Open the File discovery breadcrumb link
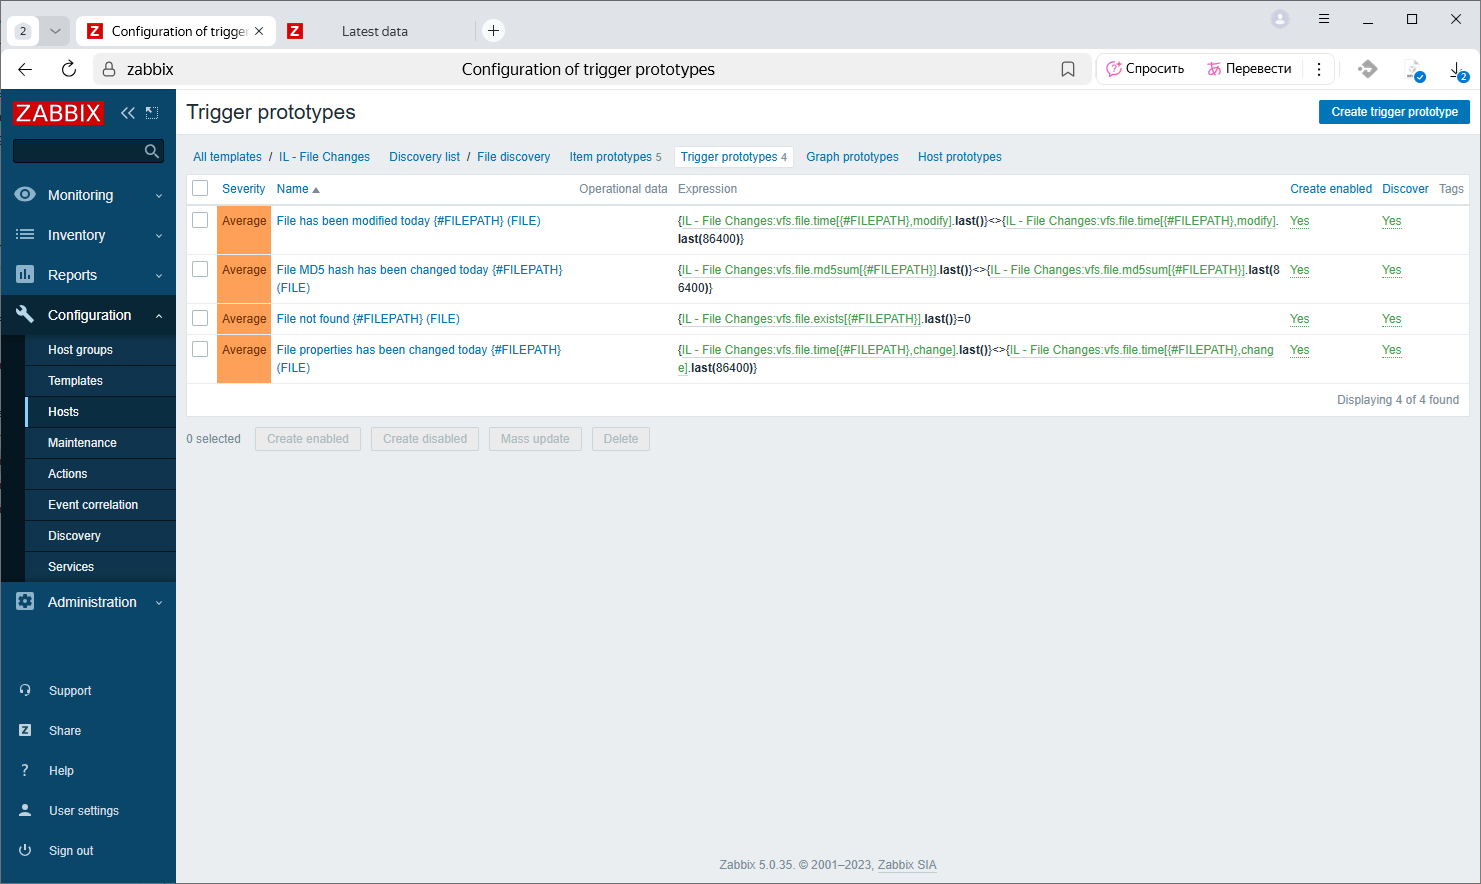This screenshot has width=1481, height=884. point(513,157)
